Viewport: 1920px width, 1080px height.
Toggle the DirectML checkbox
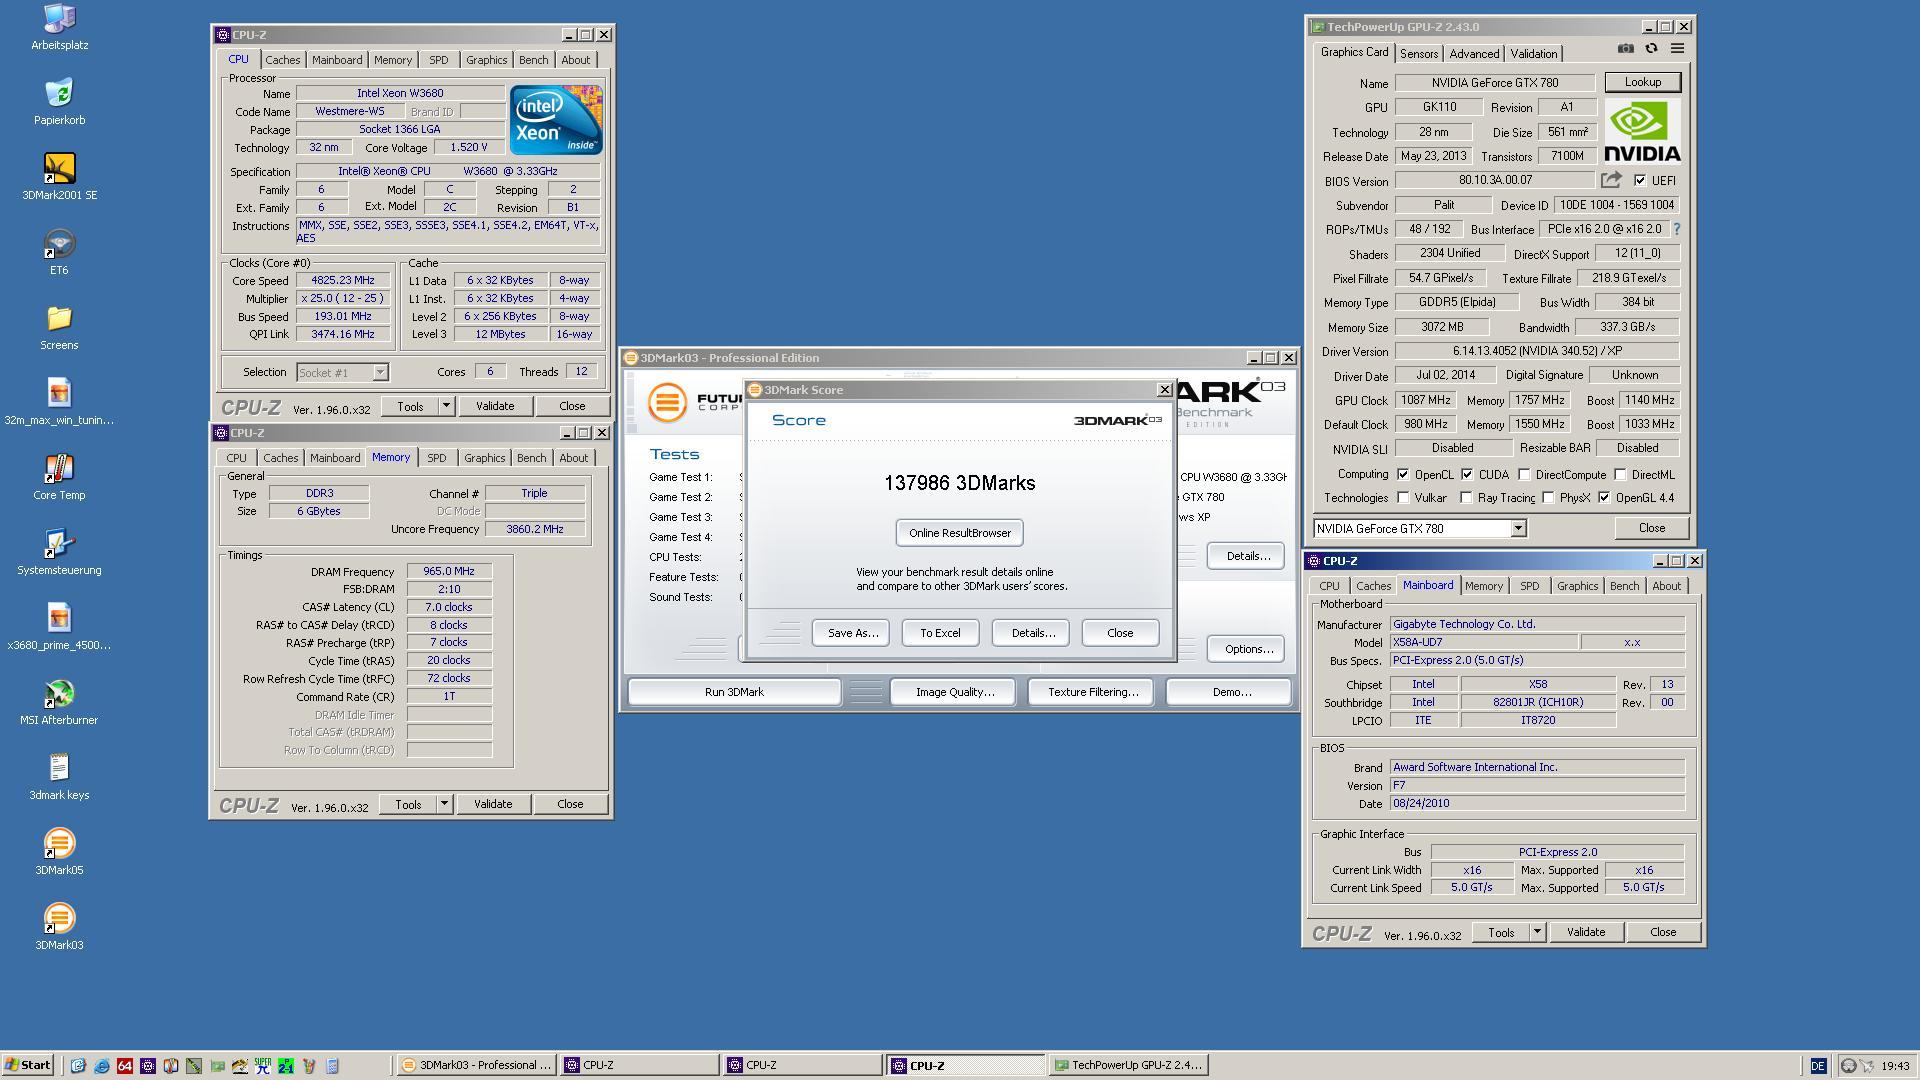coord(1620,474)
